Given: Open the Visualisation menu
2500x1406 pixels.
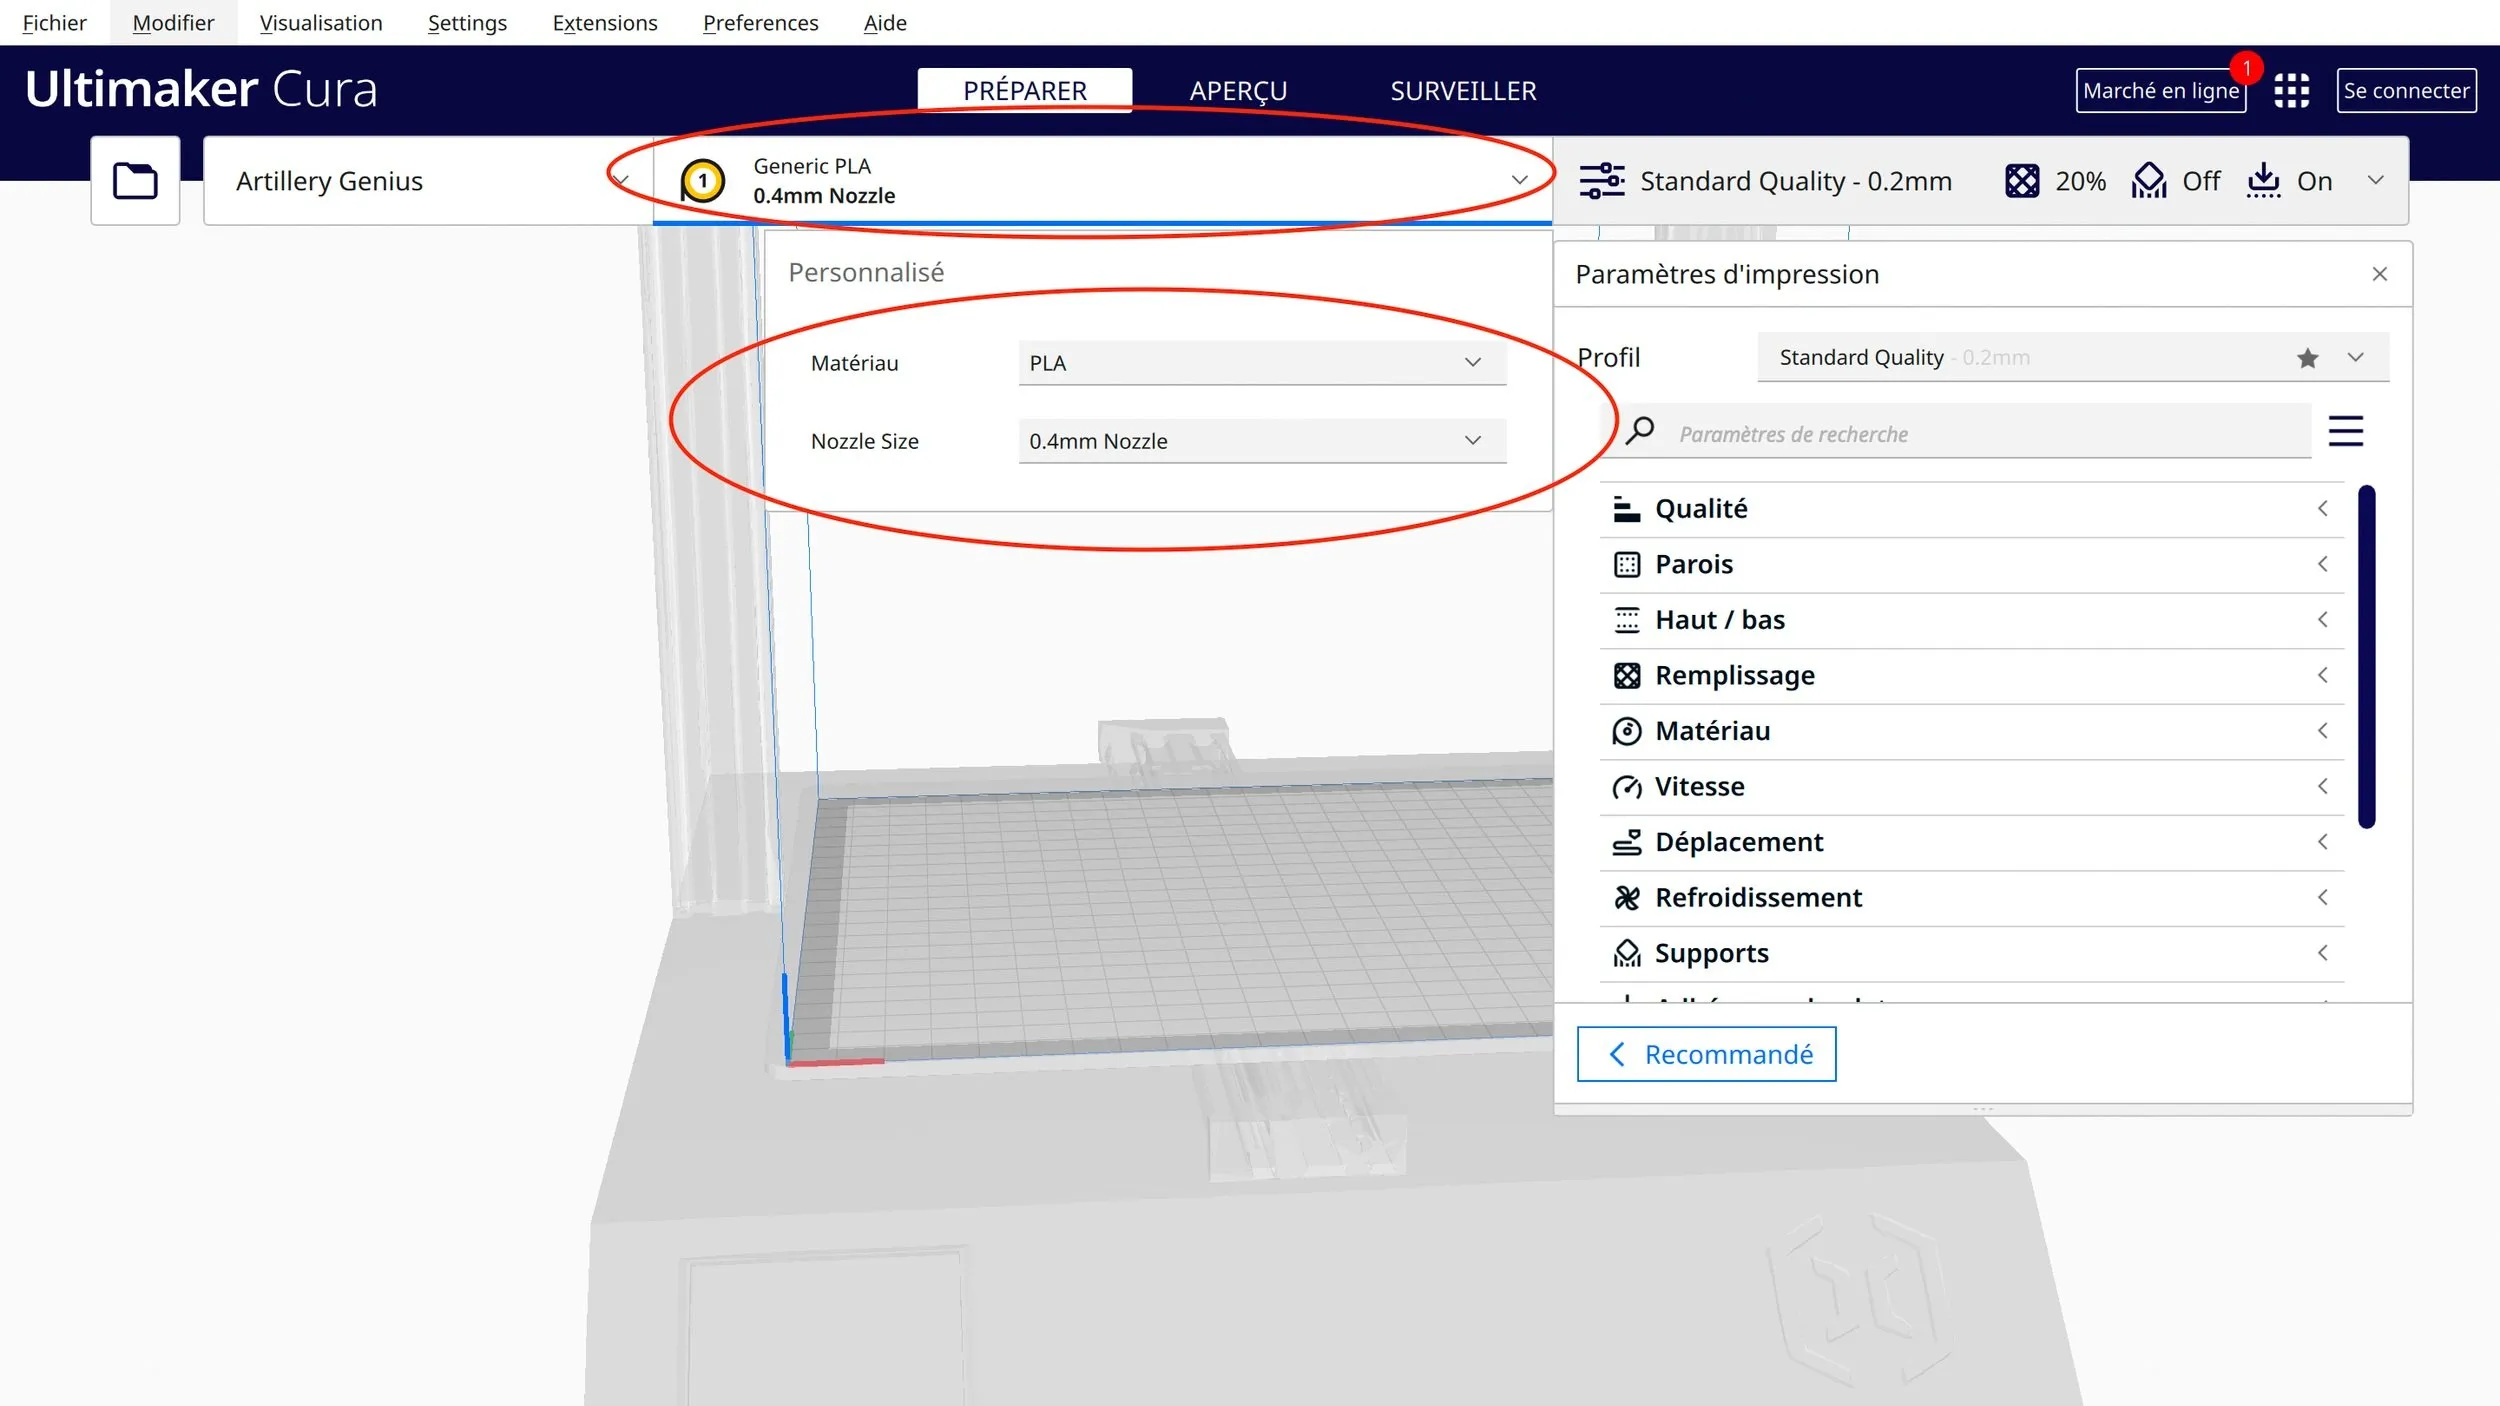Looking at the screenshot, I should (x=321, y=22).
